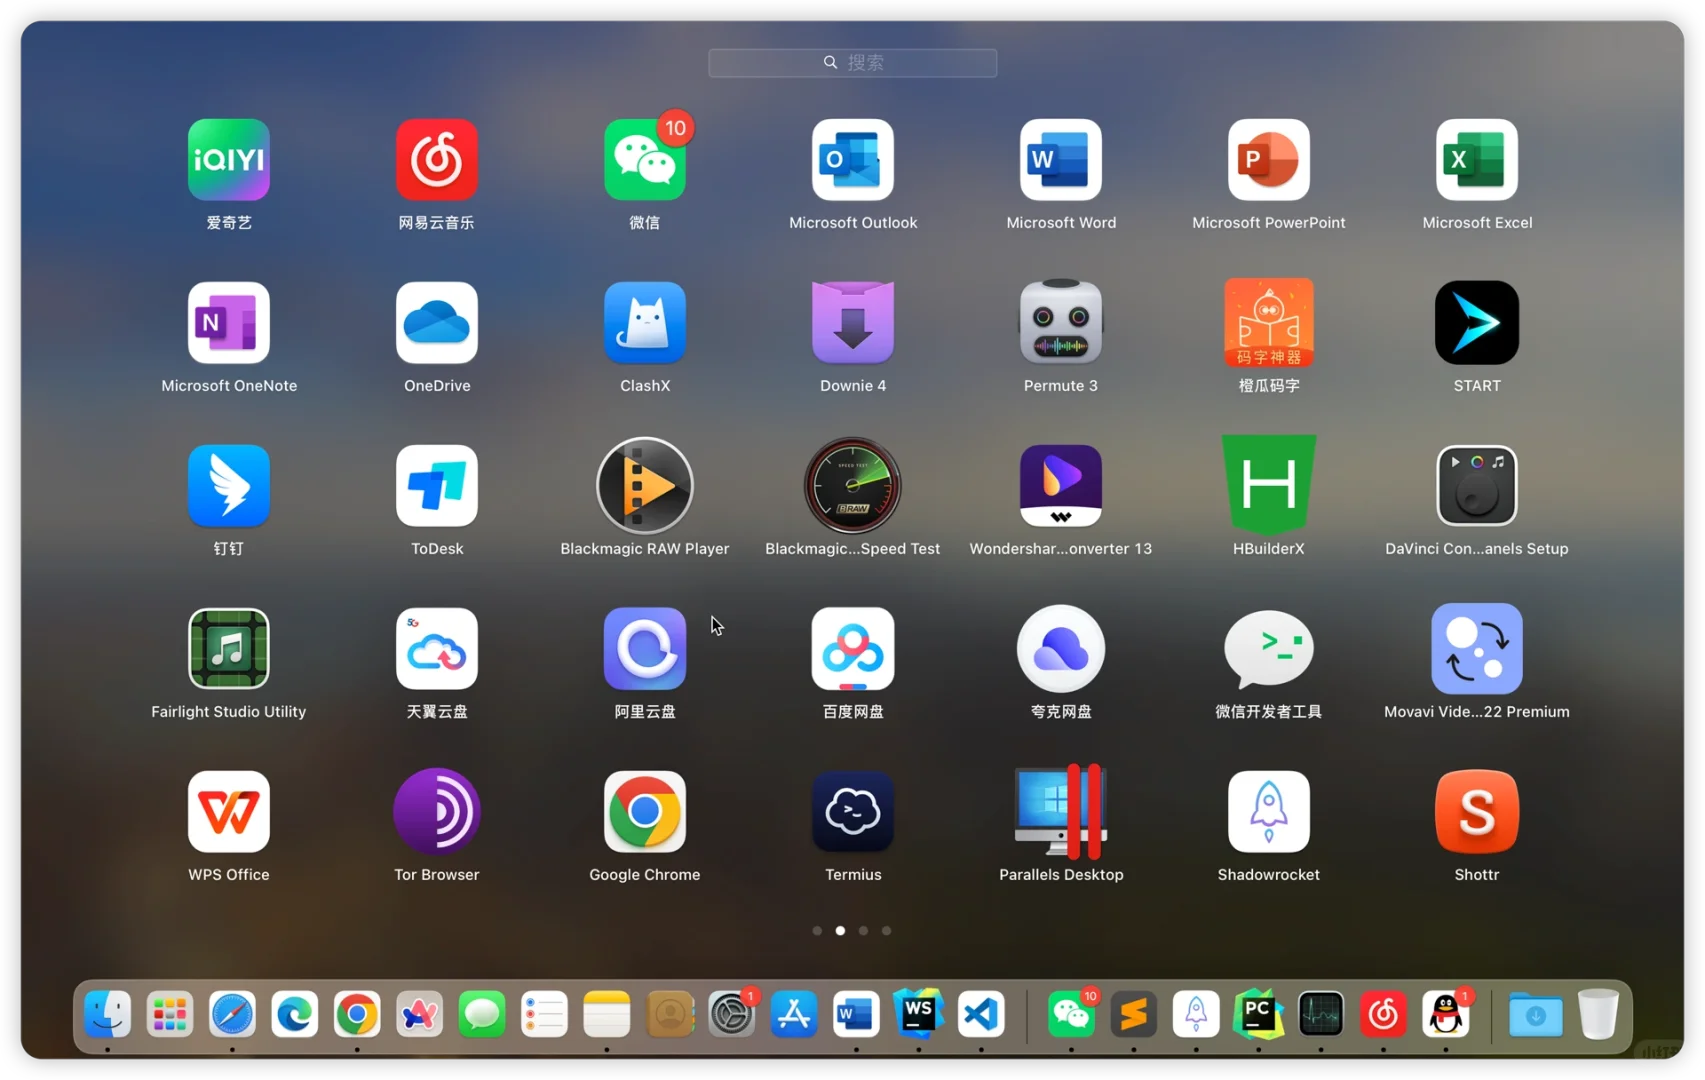This screenshot has height=1080, width=1705.
Task: Open ClashX
Action: [x=645, y=323]
